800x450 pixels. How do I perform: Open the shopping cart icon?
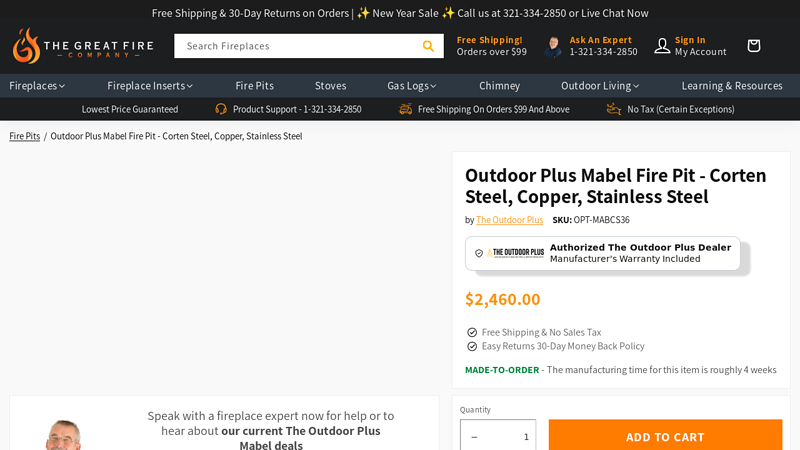pyautogui.click(x=754, y=46)
